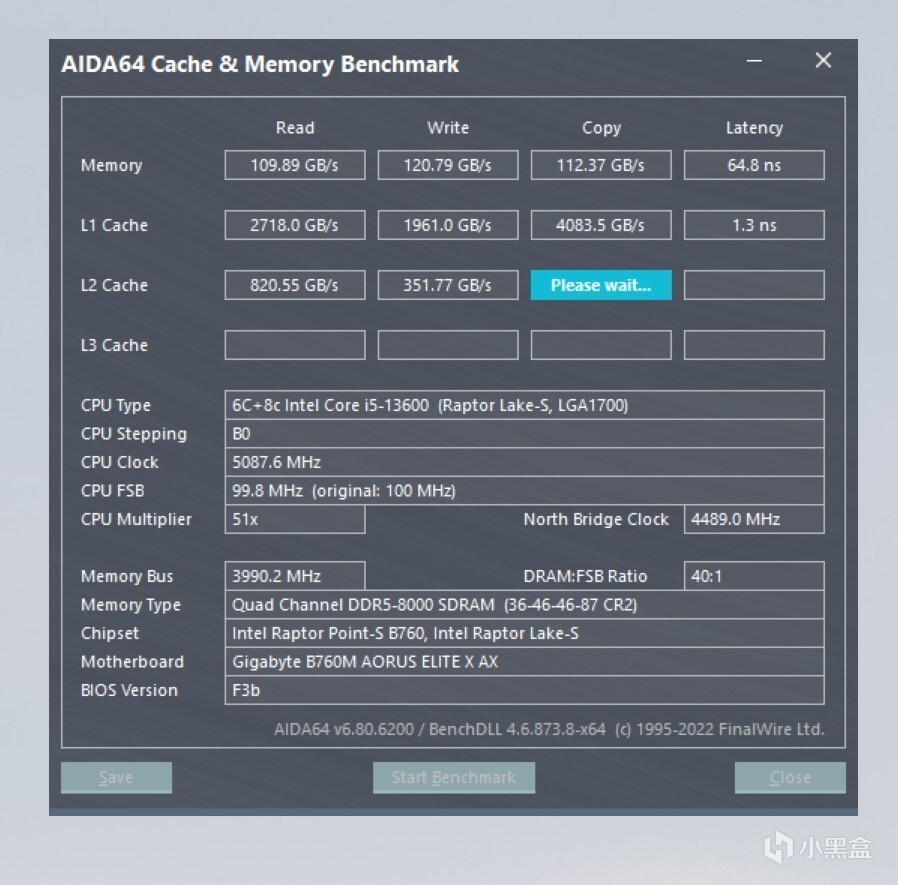Click the Copy column header

point(601,128)
